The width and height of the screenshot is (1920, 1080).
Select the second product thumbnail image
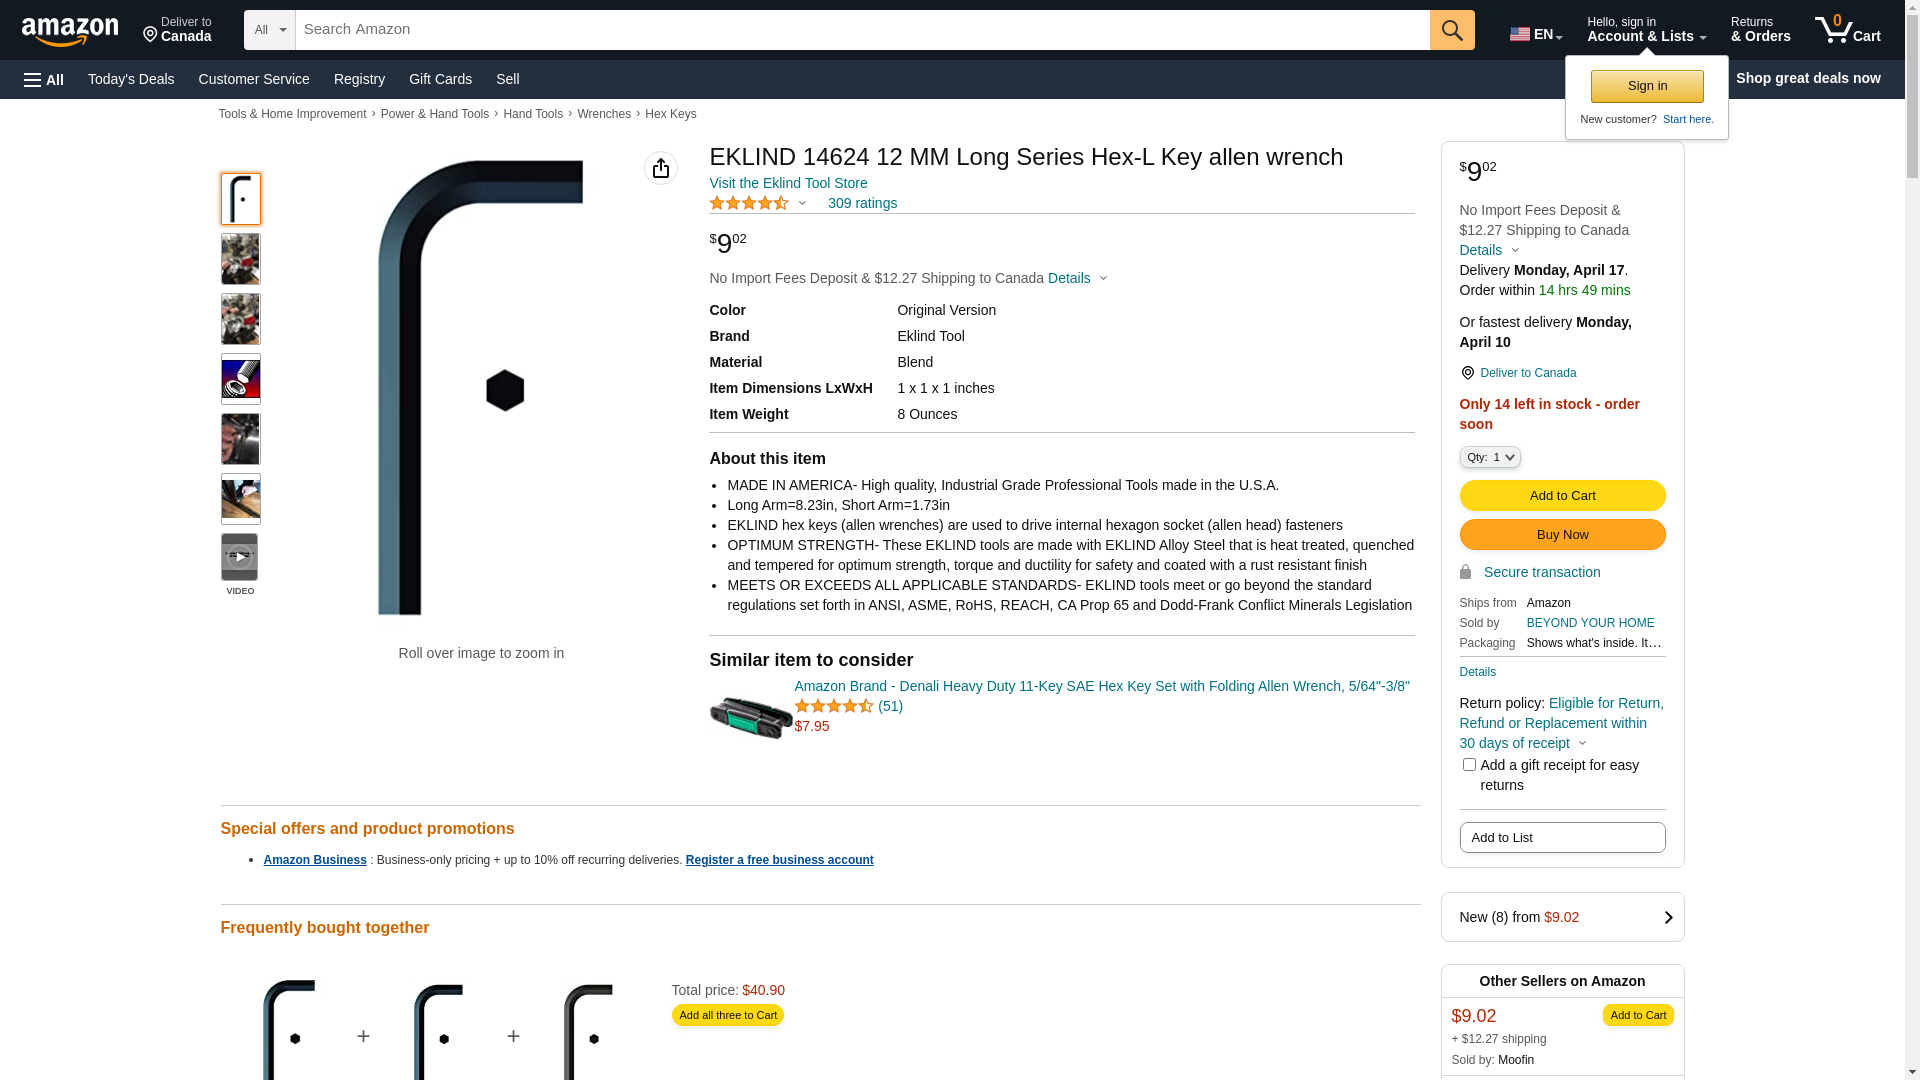(x=240, y=259)
